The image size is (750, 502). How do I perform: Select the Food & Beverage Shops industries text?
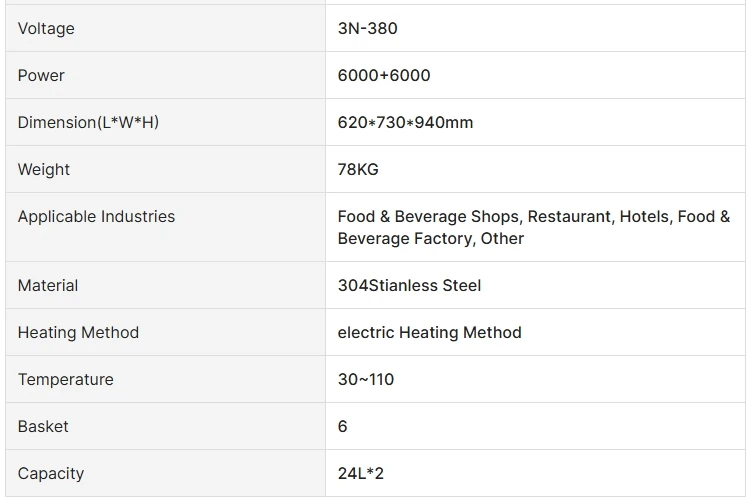coord(429,217)
